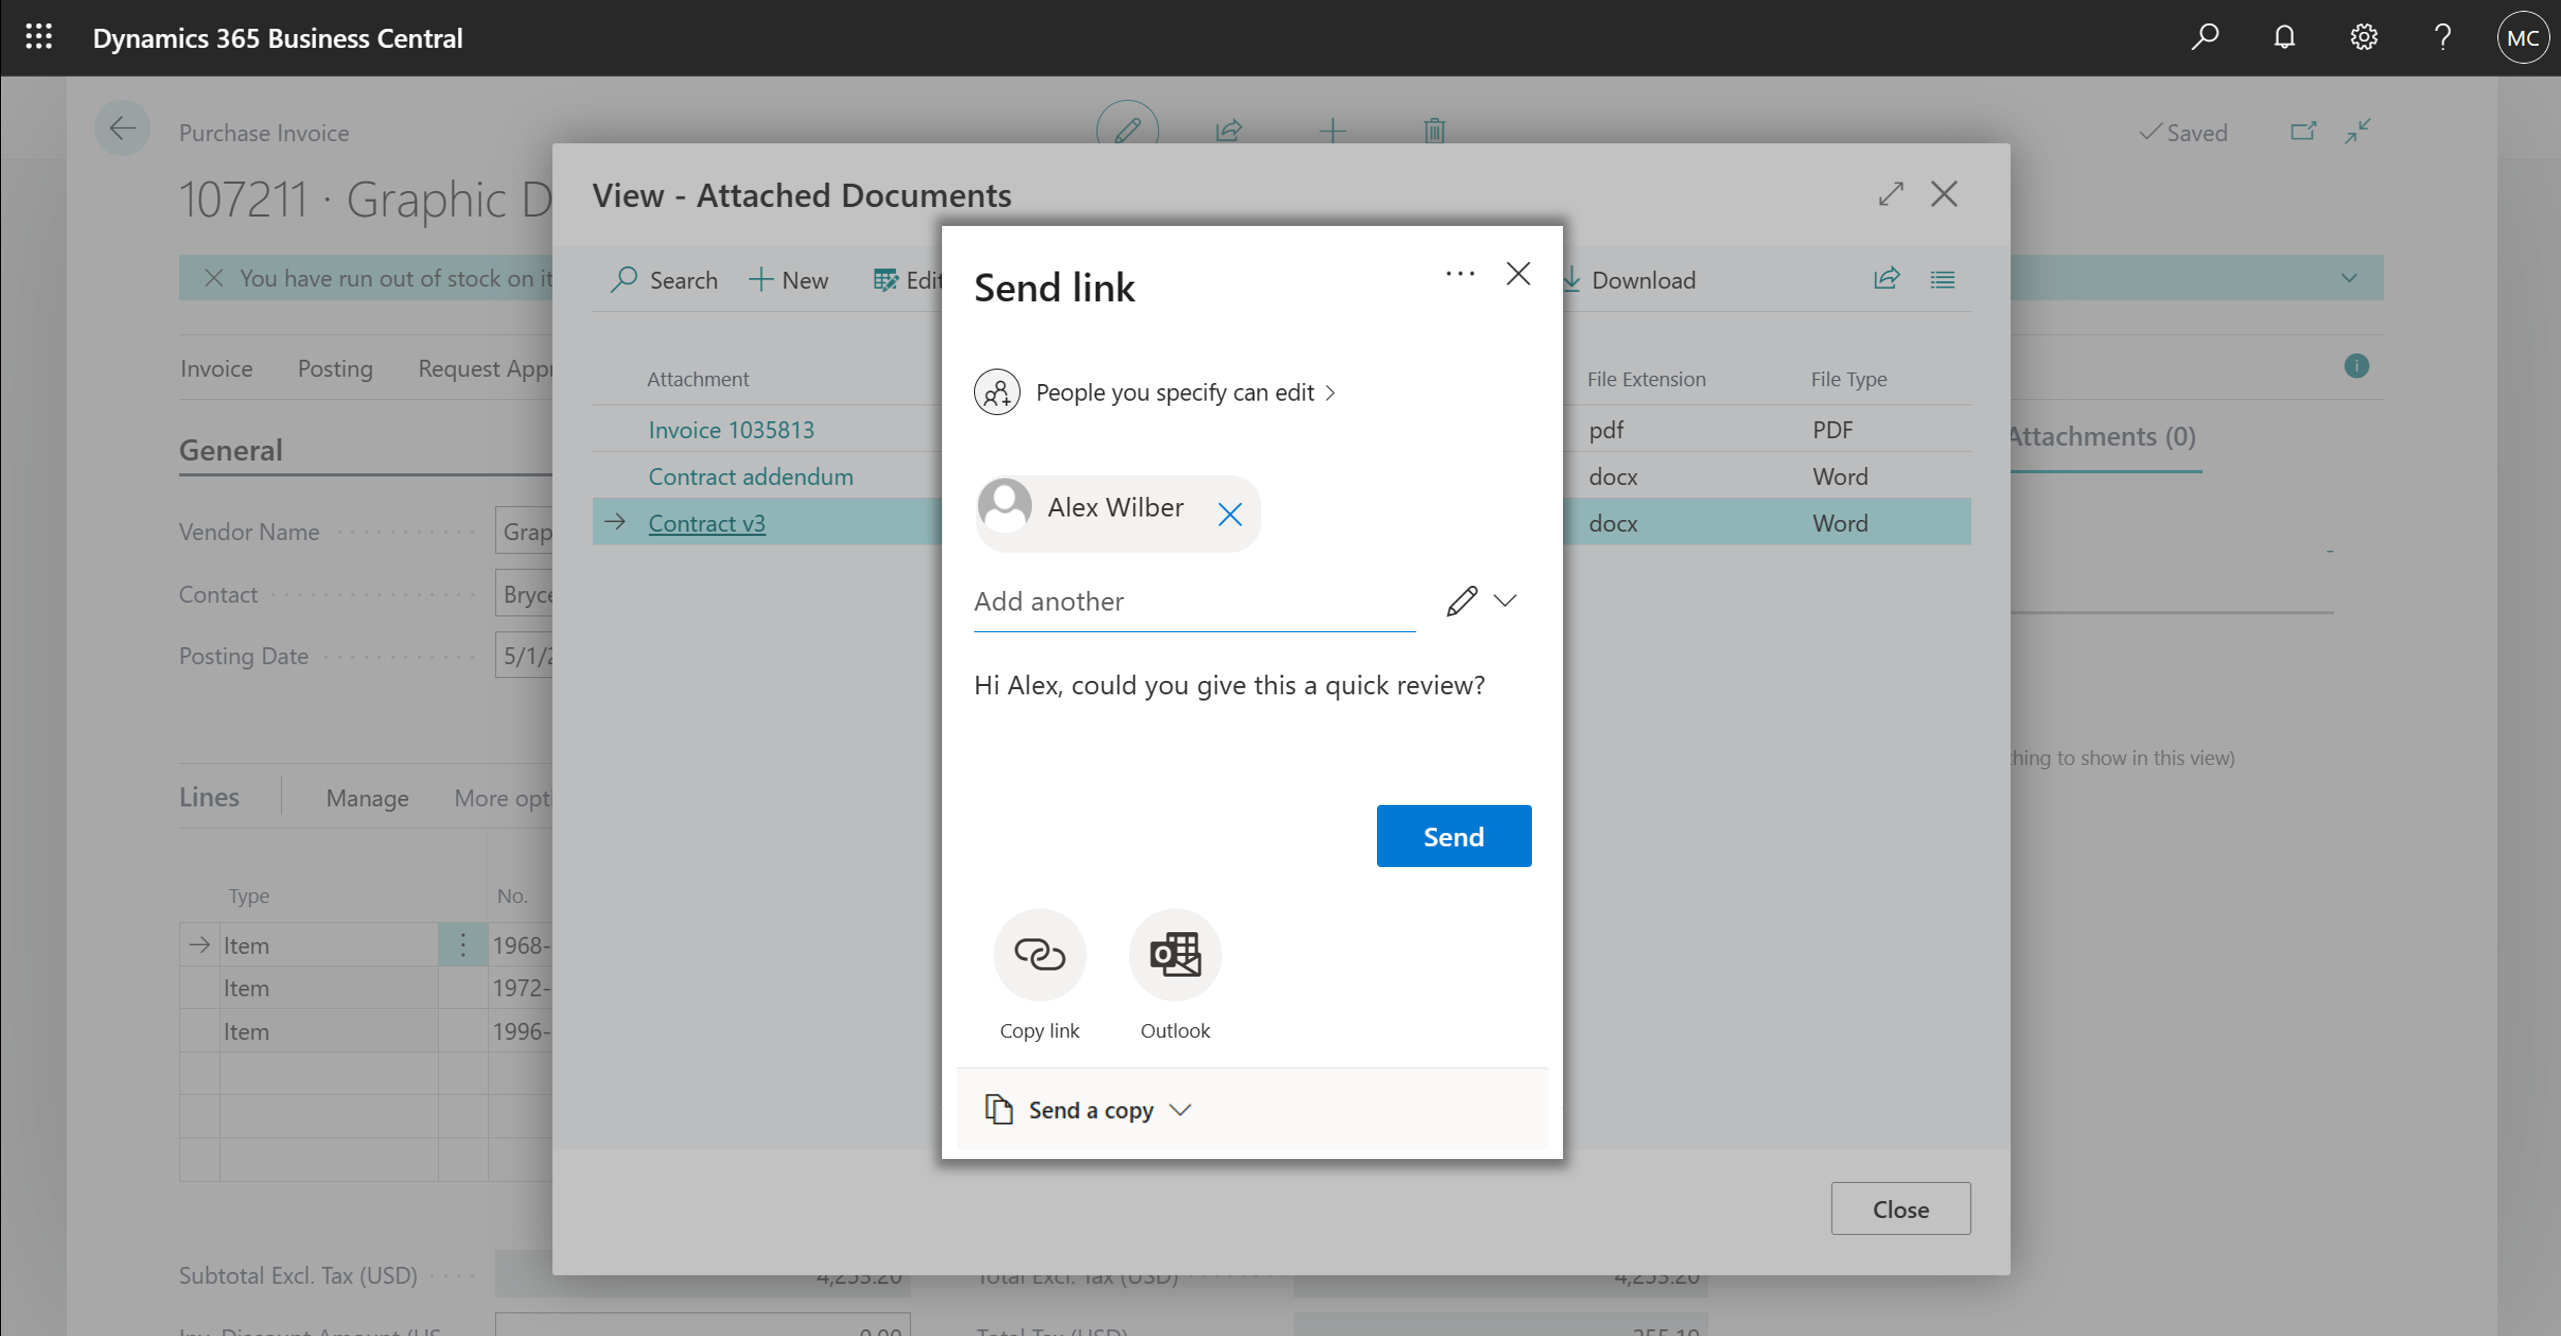Click the pencil edit icon in Send link
Viewport: 2561px width, 1336px height.
click(x=1458, y=601)
